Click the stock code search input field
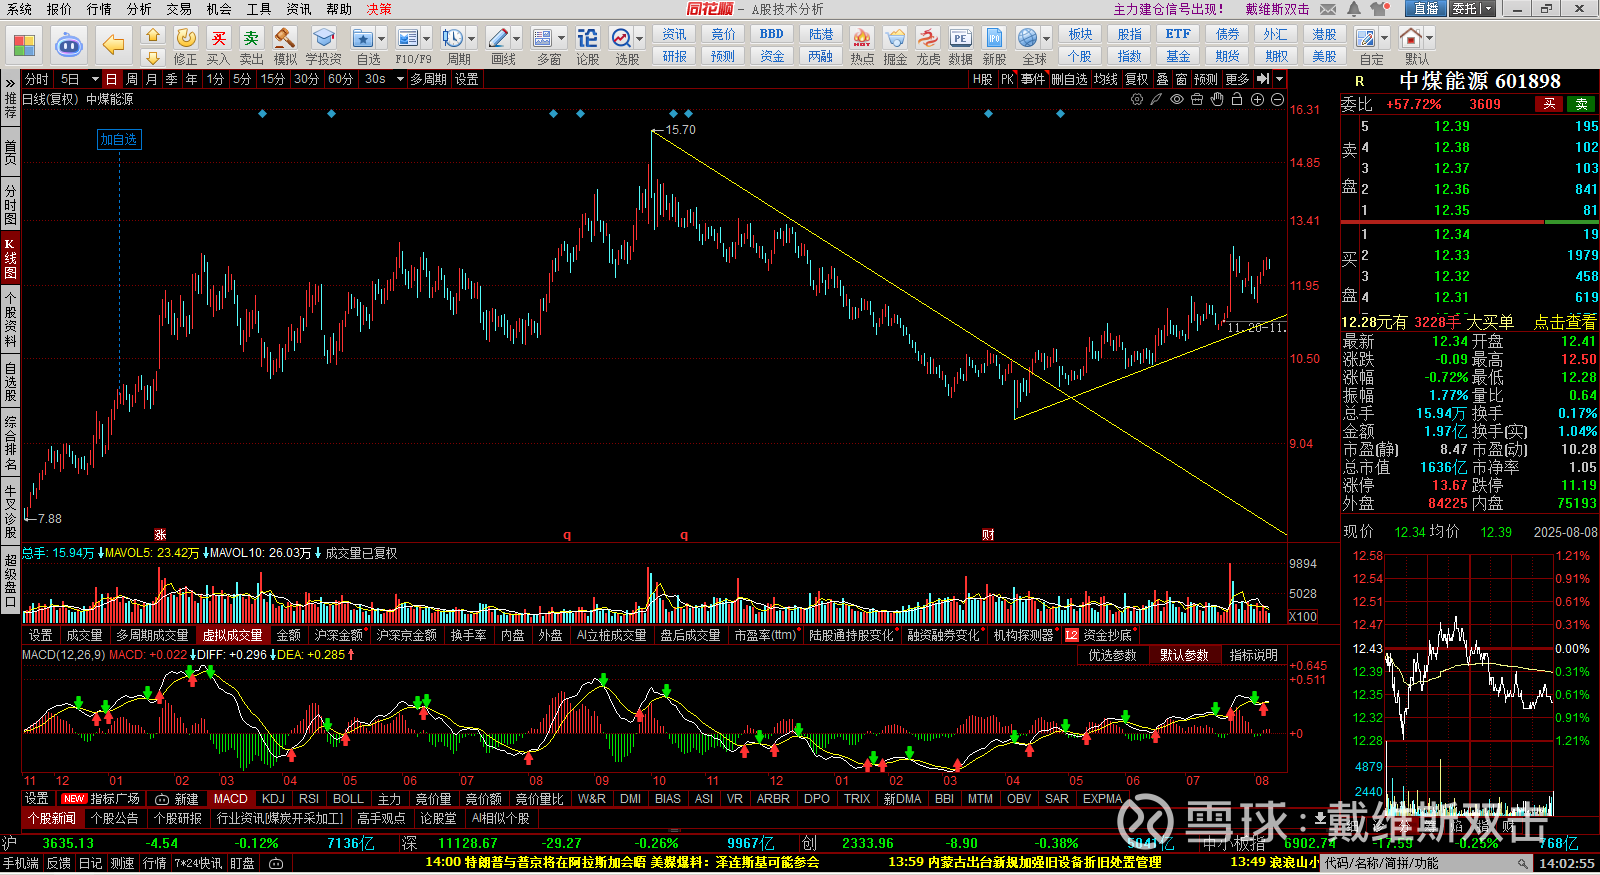The image size is (1600, 875). (x=1428, y=863)
